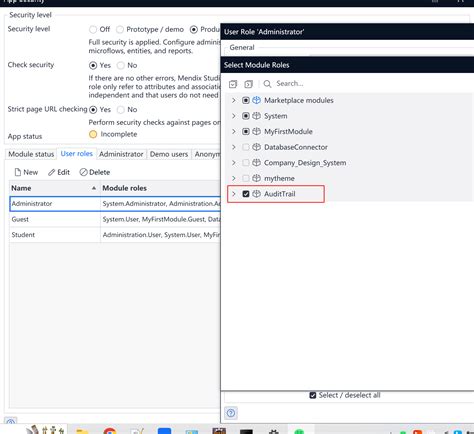
Task: Toggle the MyFirstModule checkbox
Action: 246,131
